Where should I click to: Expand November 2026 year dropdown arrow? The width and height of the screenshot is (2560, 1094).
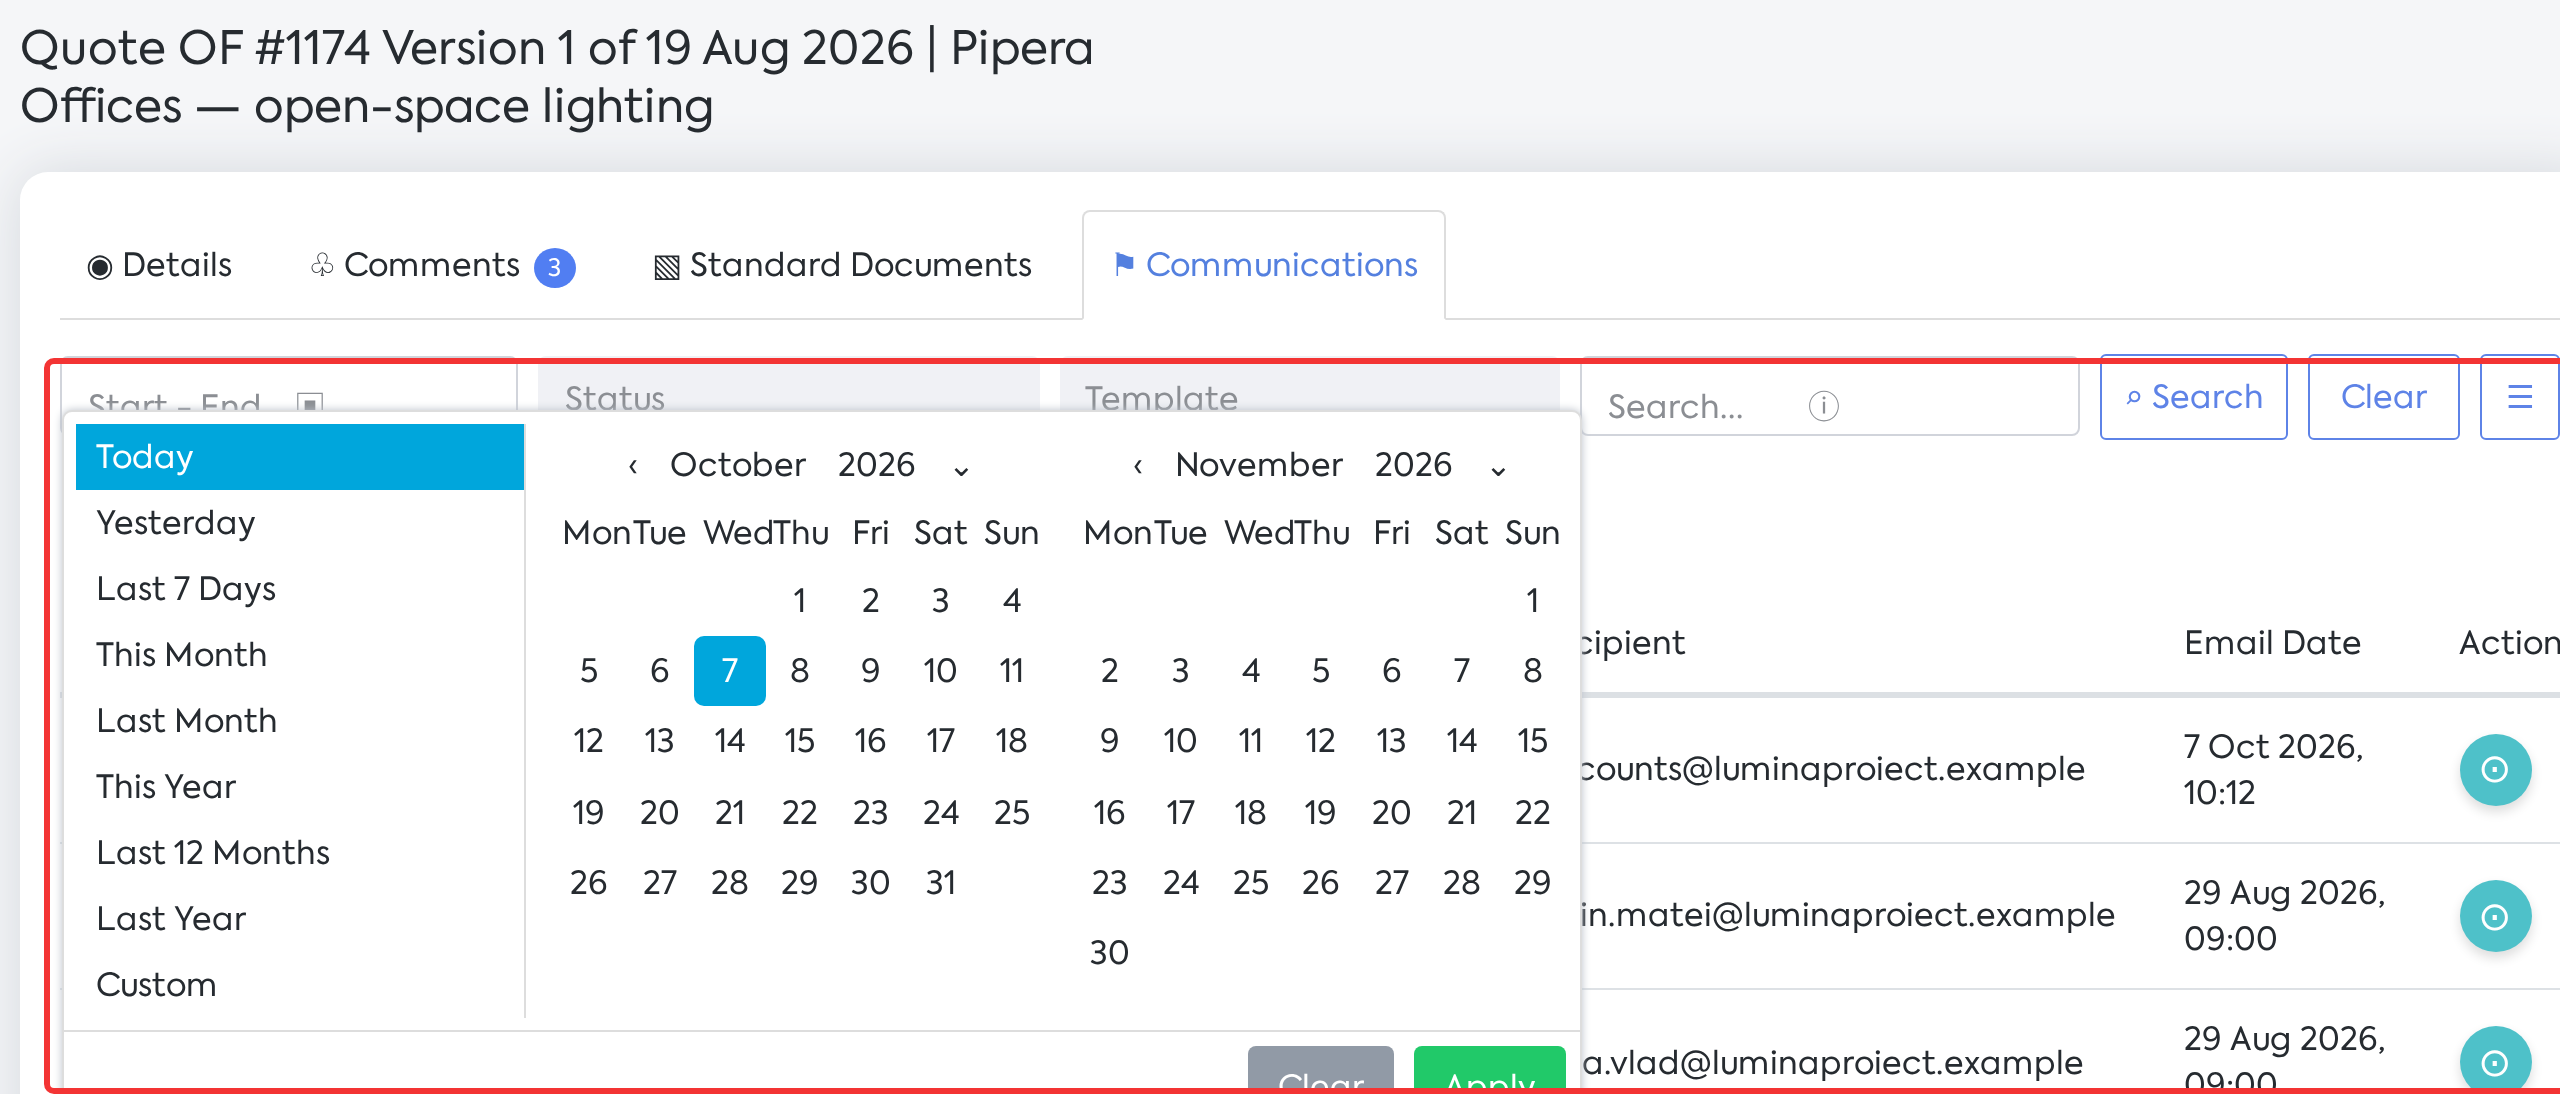(x=1498, y=469)
